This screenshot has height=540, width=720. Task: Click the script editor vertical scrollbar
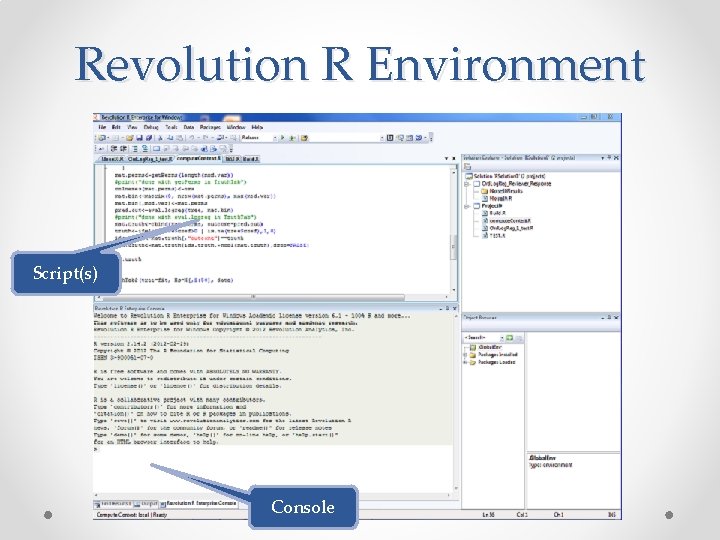[x=454, y=230]
